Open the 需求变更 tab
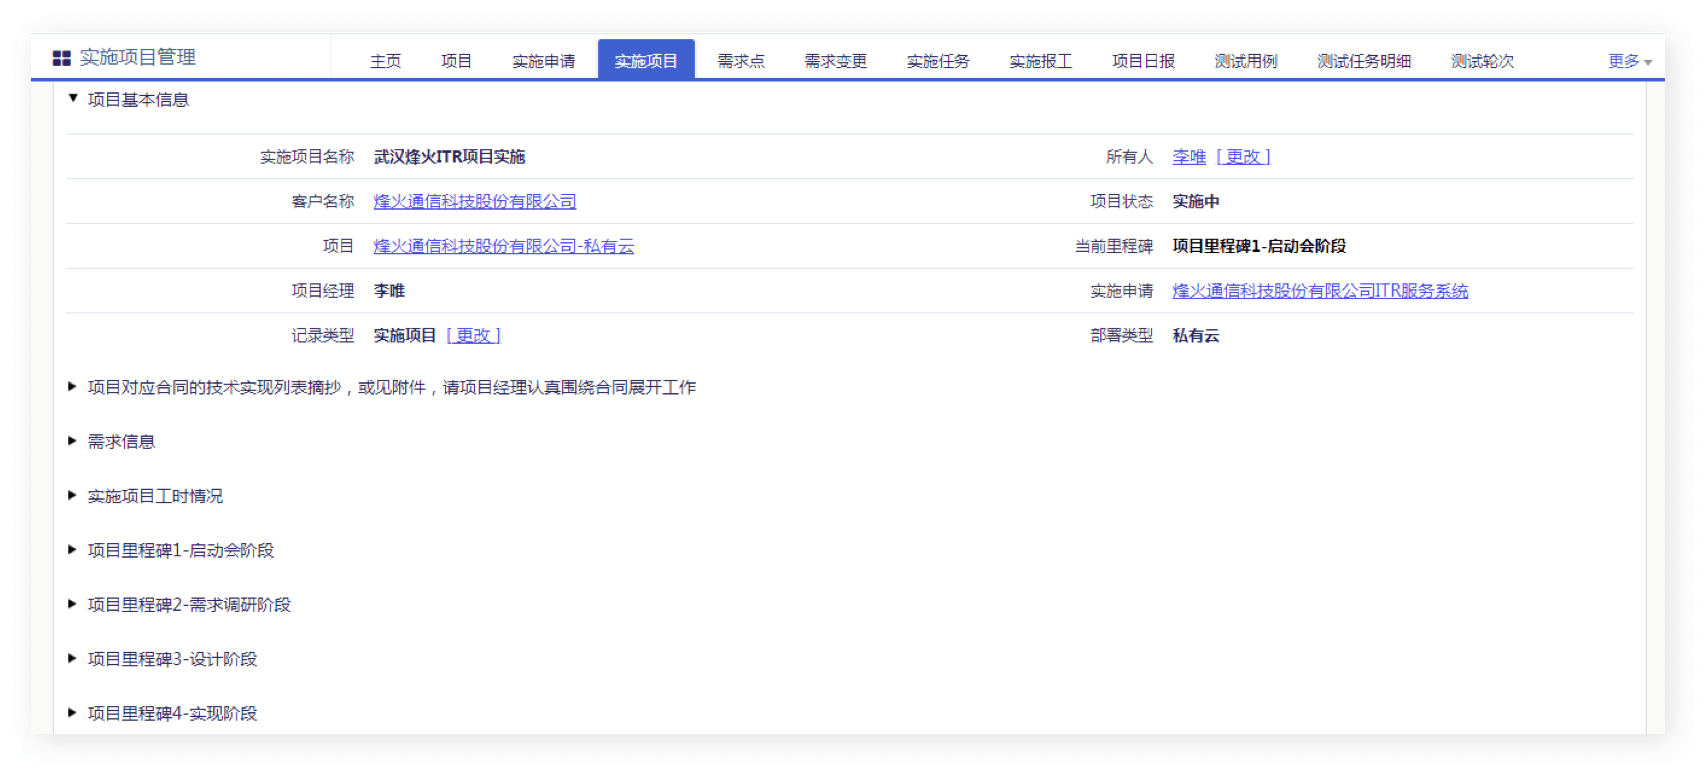The image size is (1704, 768). (x=836, y=61)
